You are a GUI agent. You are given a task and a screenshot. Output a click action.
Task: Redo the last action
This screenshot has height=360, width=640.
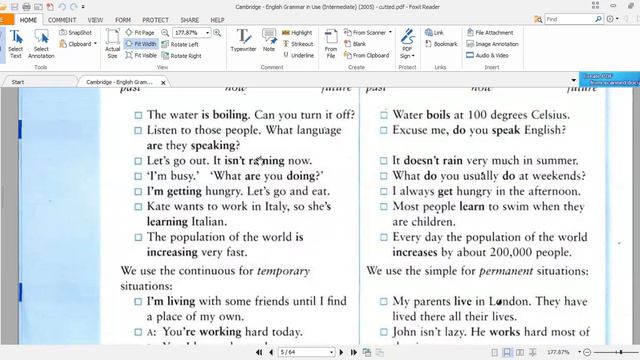(73, 7)
